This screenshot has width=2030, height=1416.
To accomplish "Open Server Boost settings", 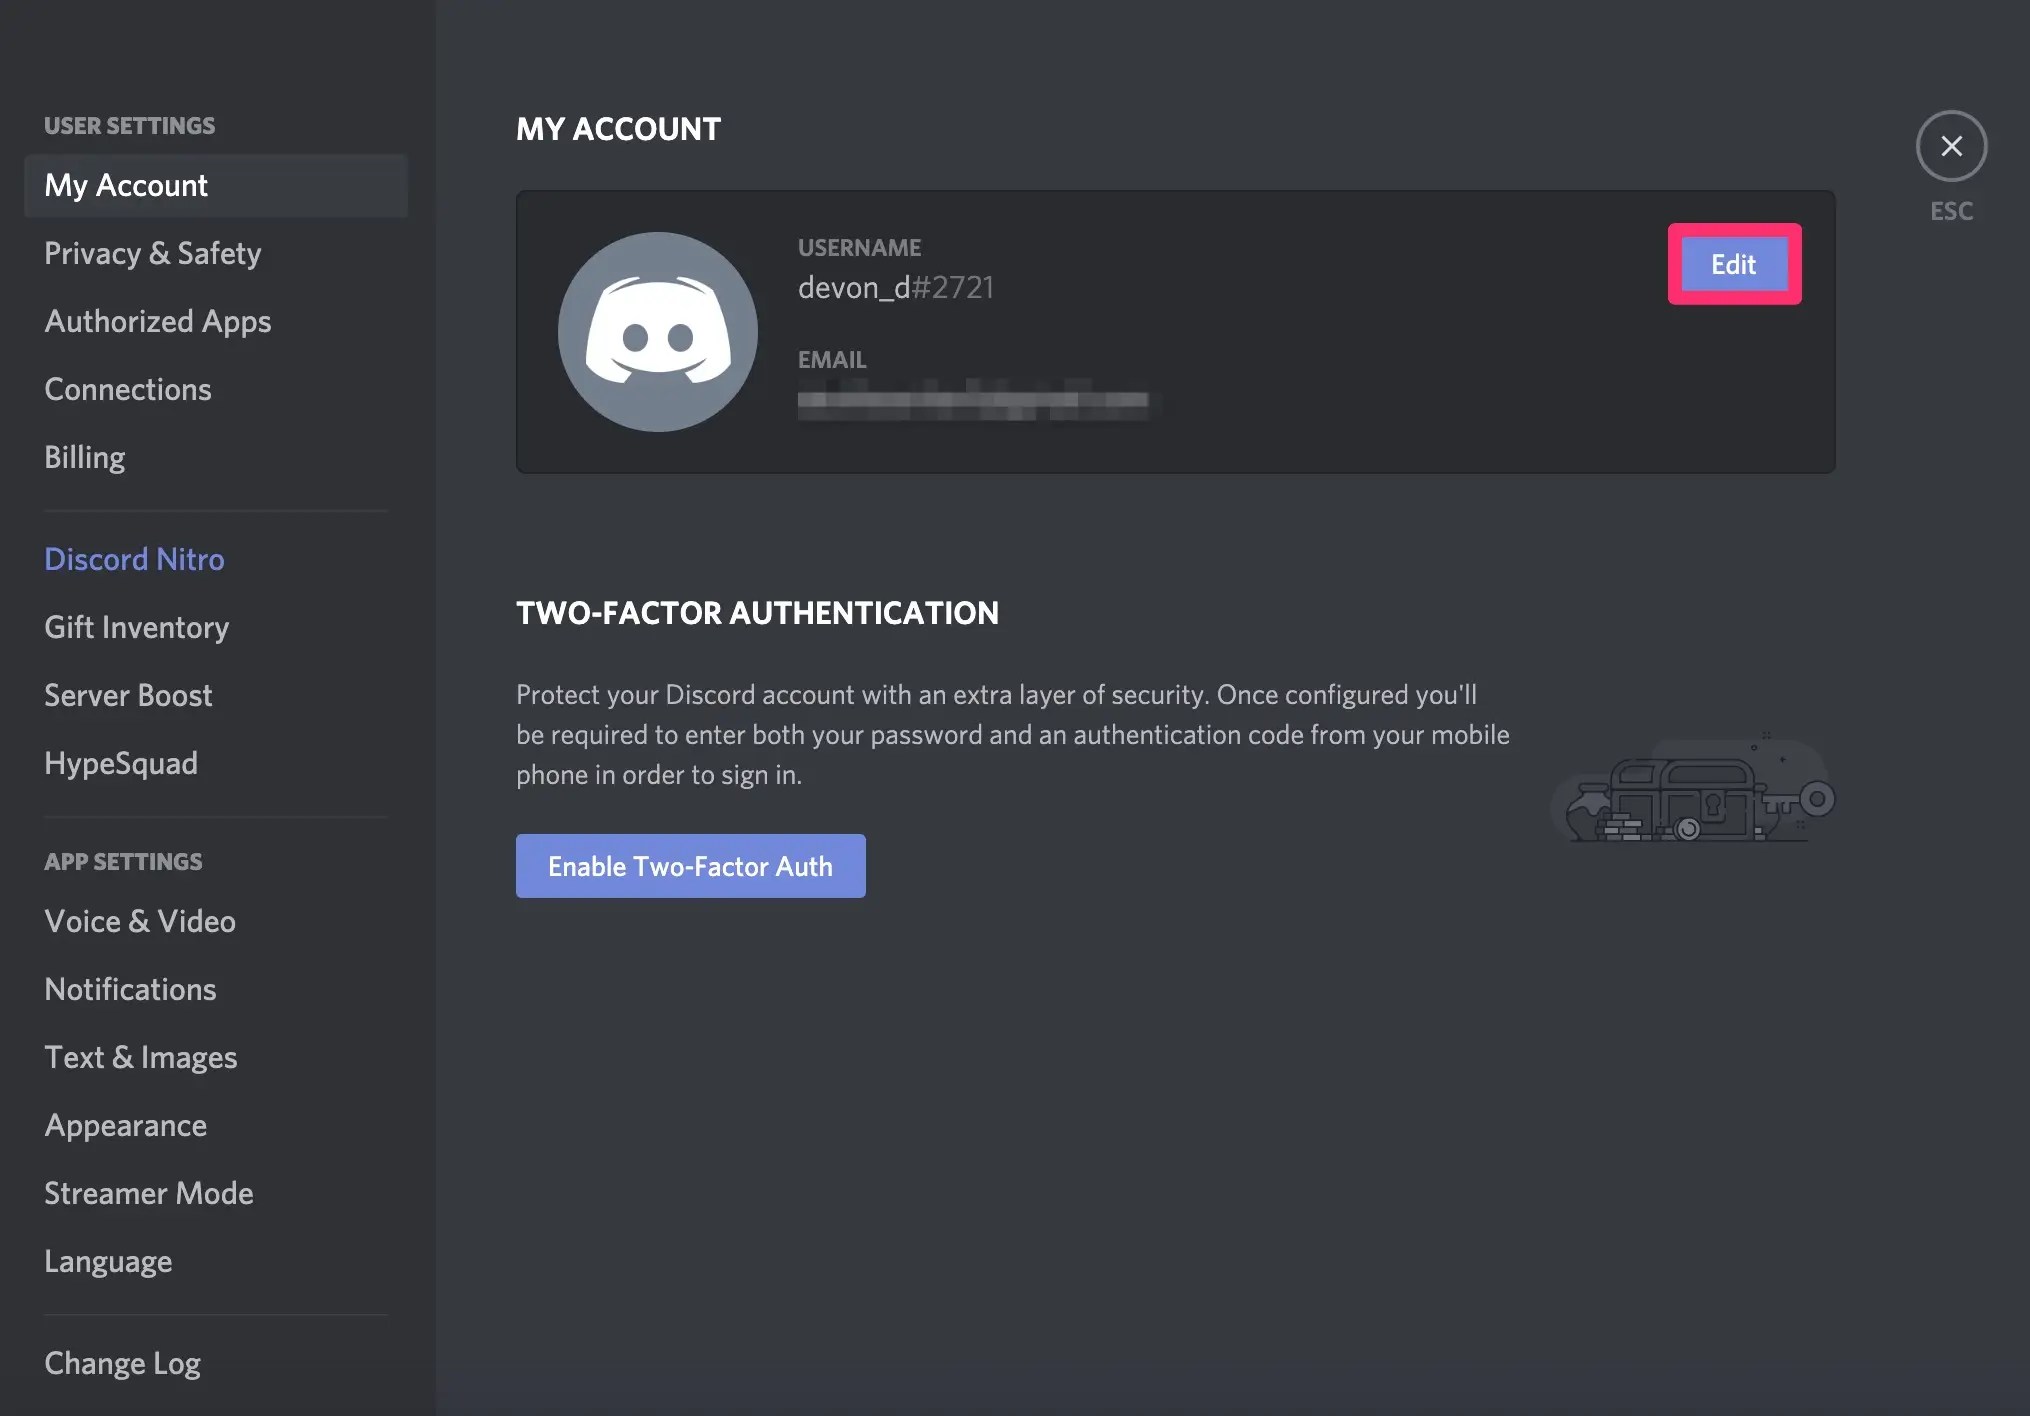I will (x=128, y=695).
